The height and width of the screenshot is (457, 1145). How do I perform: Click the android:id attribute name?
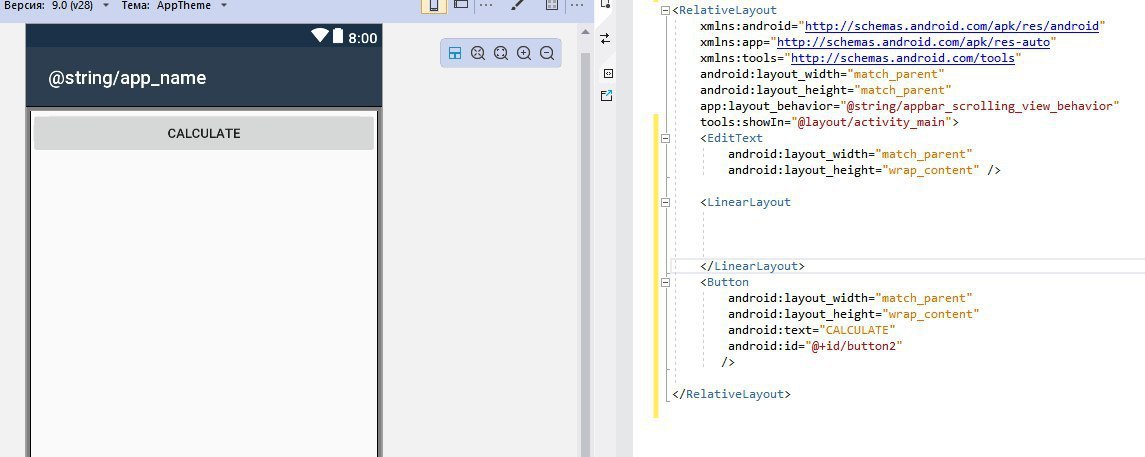point(763,346)
